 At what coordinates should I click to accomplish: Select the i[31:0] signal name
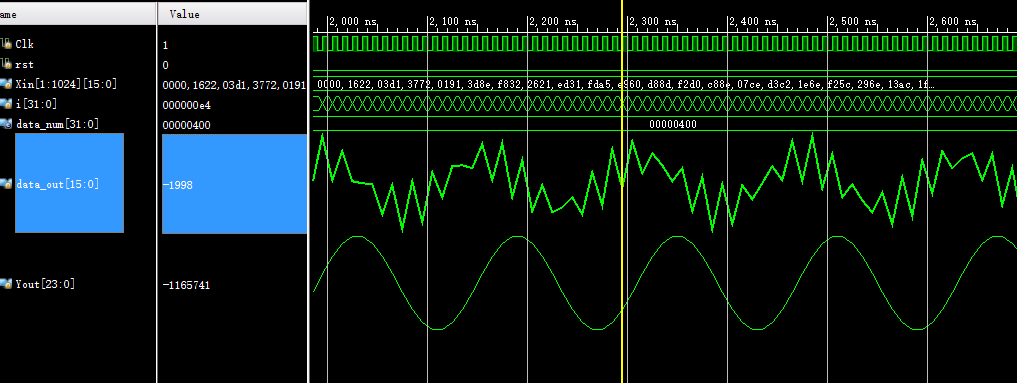37,104
